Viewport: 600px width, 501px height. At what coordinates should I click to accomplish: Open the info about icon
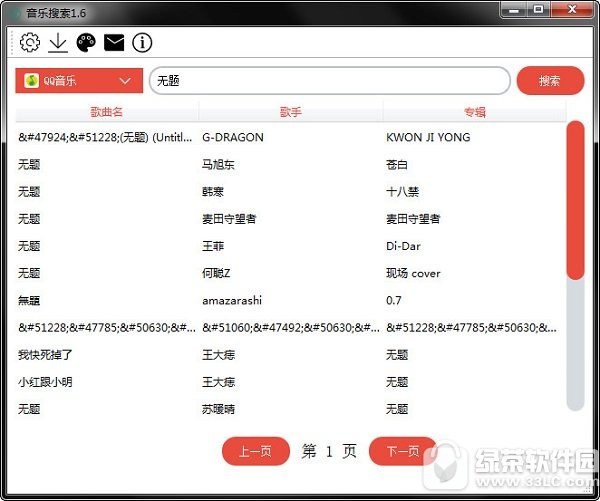point(142,42)
